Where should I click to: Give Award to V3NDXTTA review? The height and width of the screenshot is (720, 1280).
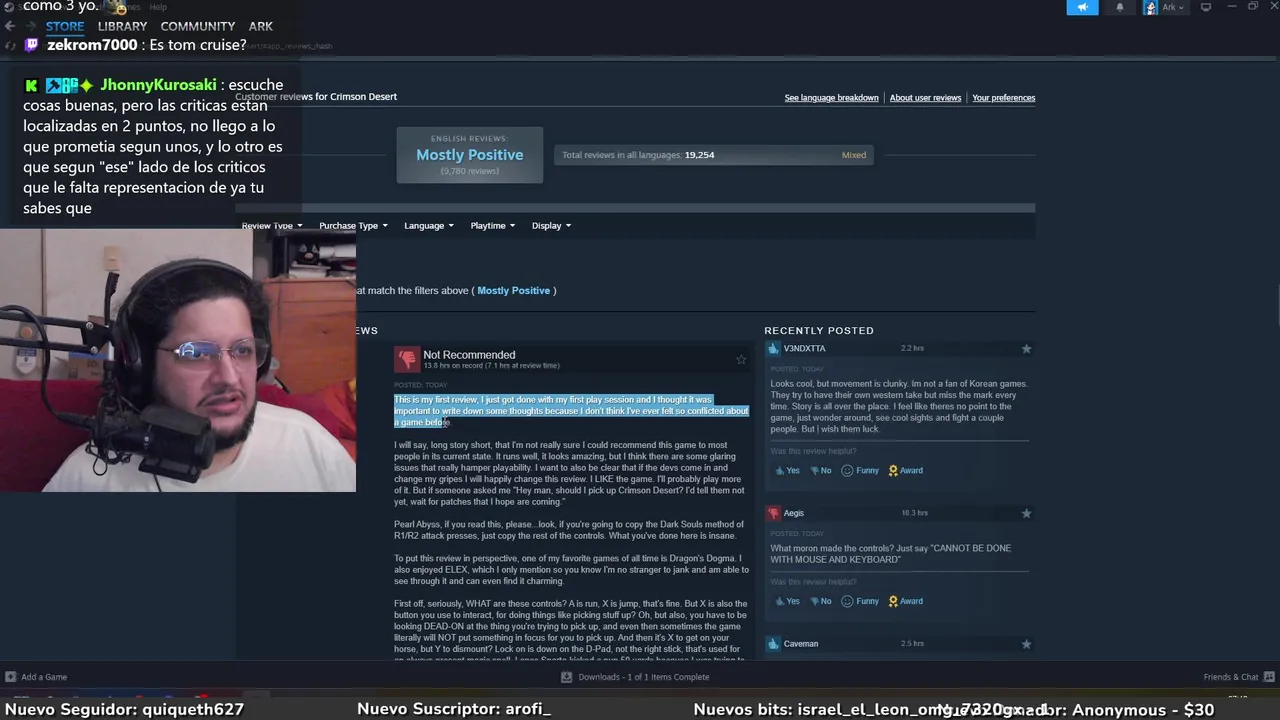[905, 471]
